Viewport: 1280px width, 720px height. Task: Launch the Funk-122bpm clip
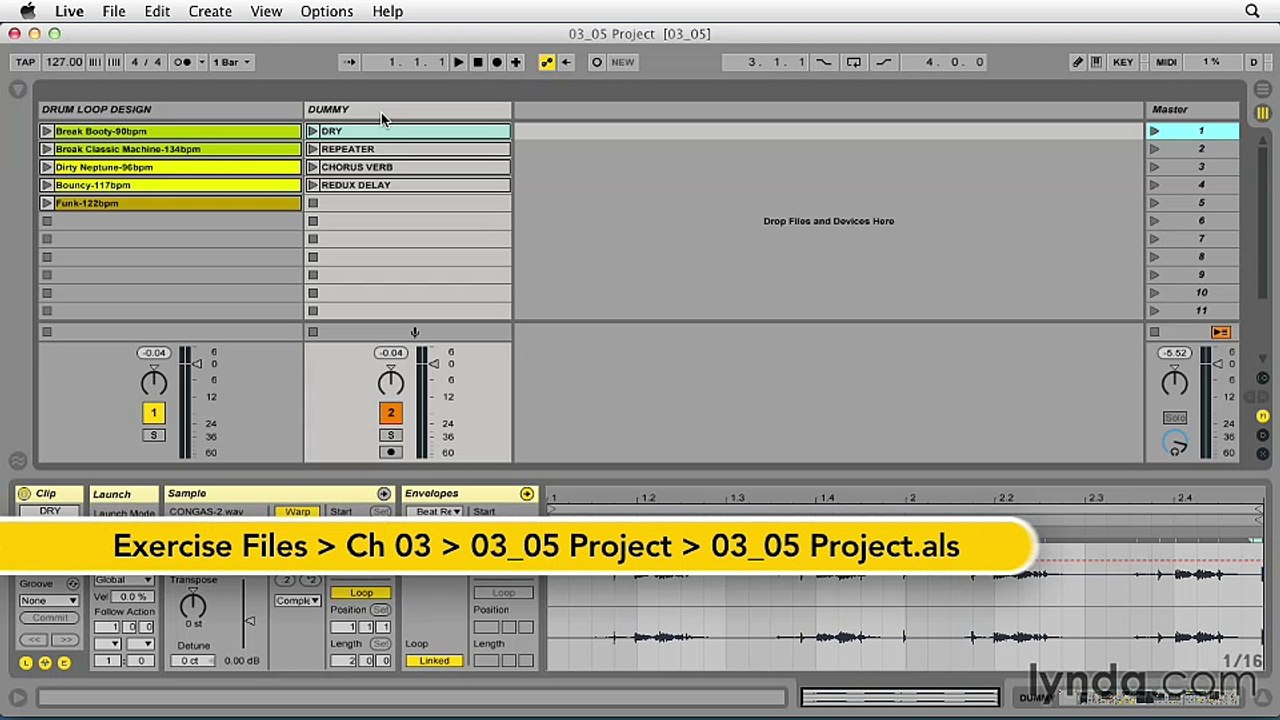pyautogui.click(x=47, y=203)
